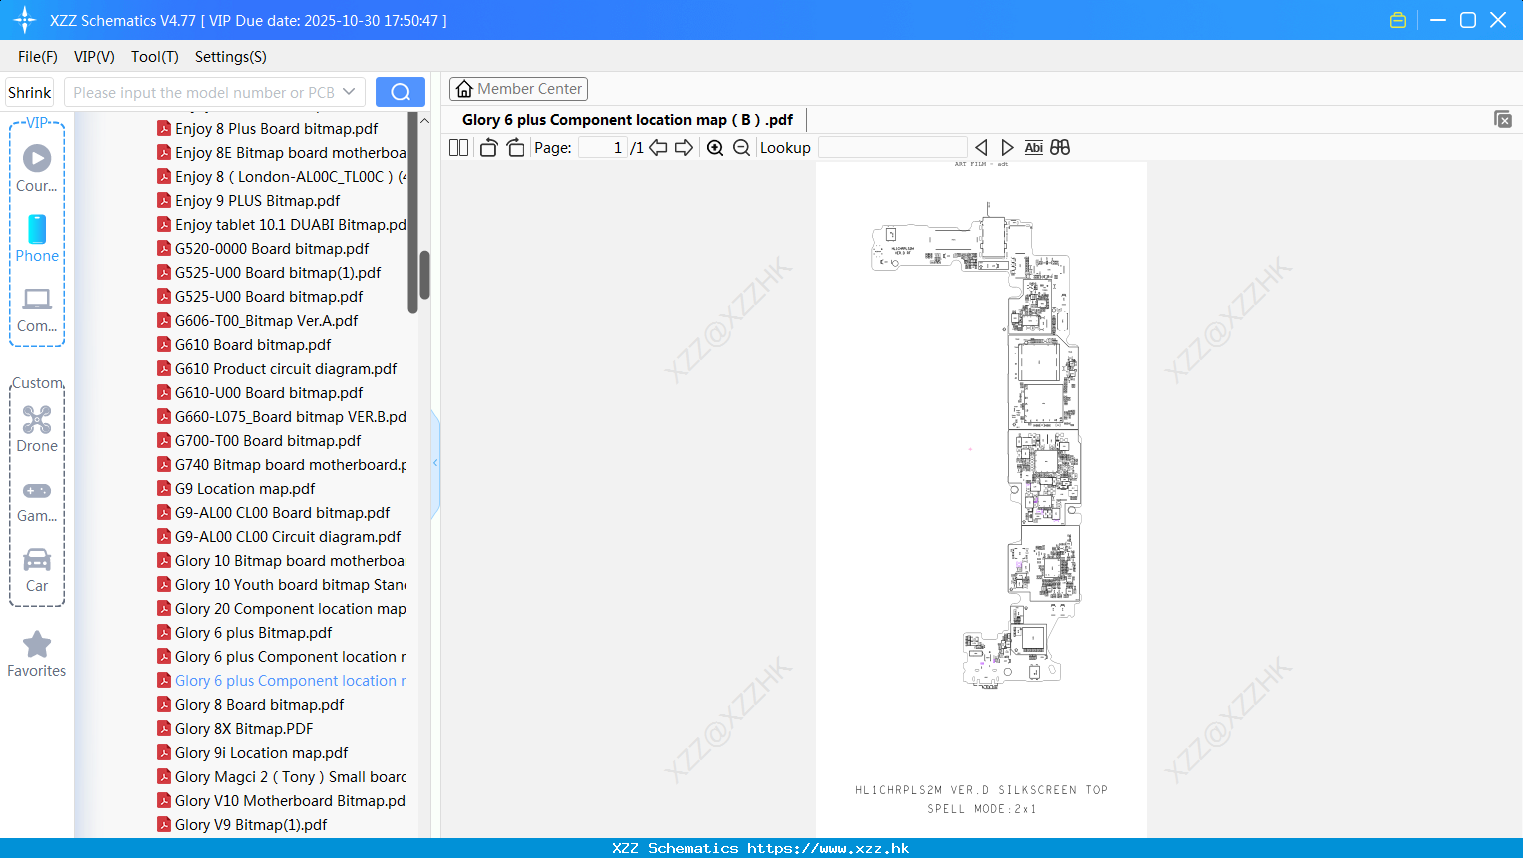Toggle the Abi whole-word match icon
1523x858 pixels.
(1034, 147)
